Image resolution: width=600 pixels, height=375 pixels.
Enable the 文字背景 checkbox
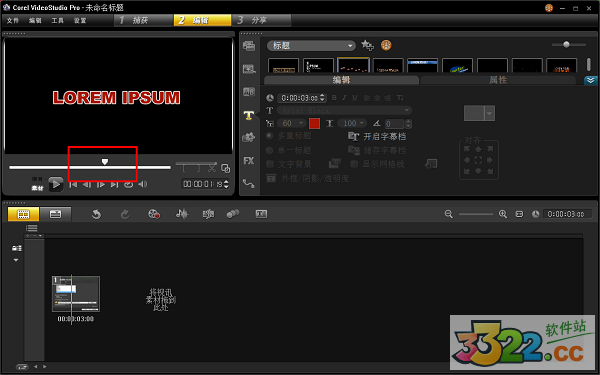pos(270,164)
